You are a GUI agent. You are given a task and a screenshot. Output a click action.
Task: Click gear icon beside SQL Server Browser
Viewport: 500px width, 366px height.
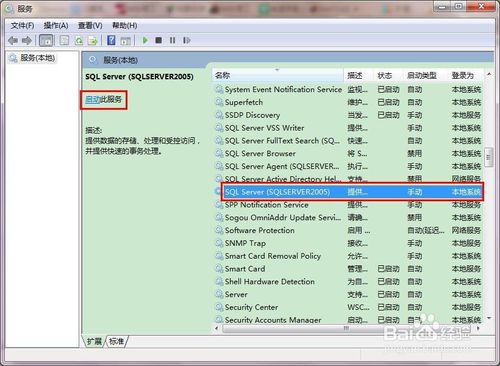[219, 154]
